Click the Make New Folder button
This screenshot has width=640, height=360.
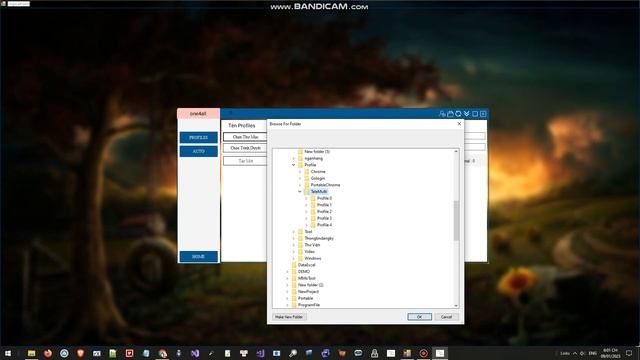point(289,317)
